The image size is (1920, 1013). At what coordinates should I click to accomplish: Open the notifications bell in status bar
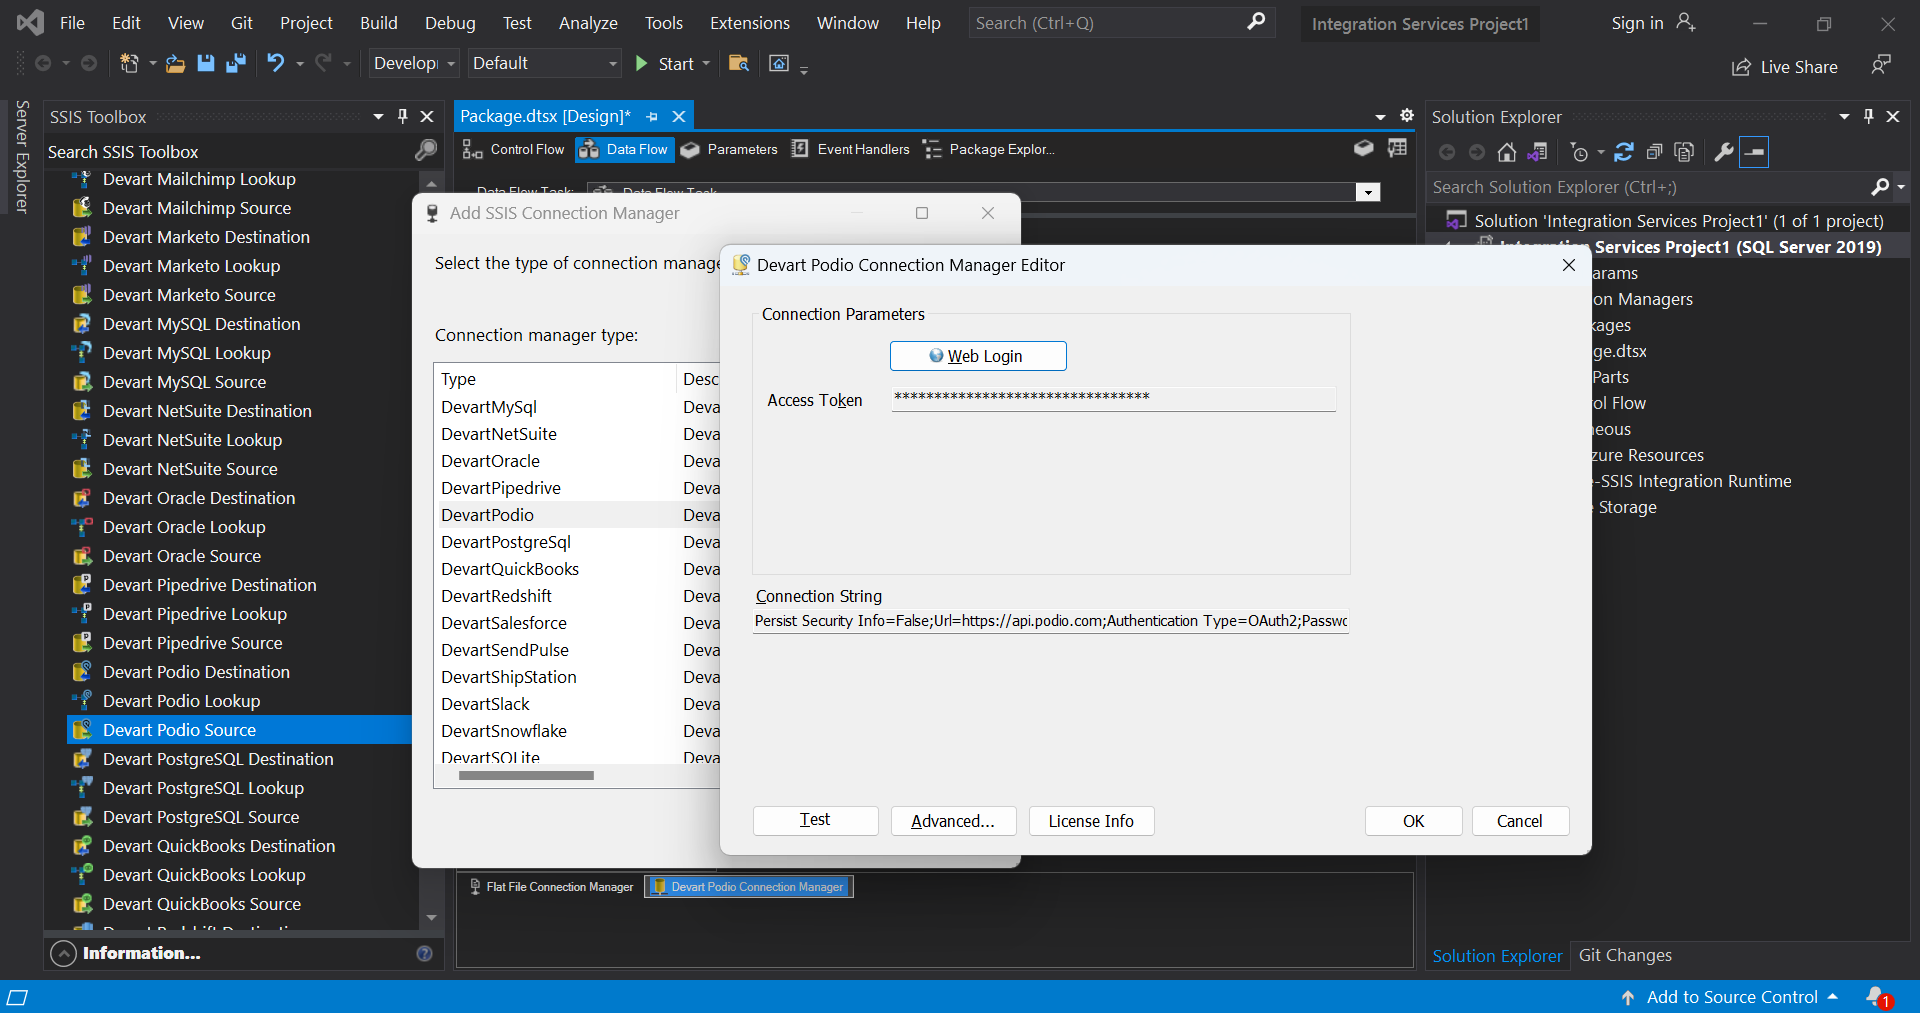pos(1877,997)
